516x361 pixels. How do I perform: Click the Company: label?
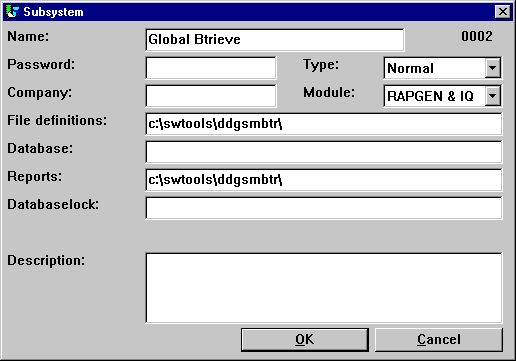[x=40, y=92]
